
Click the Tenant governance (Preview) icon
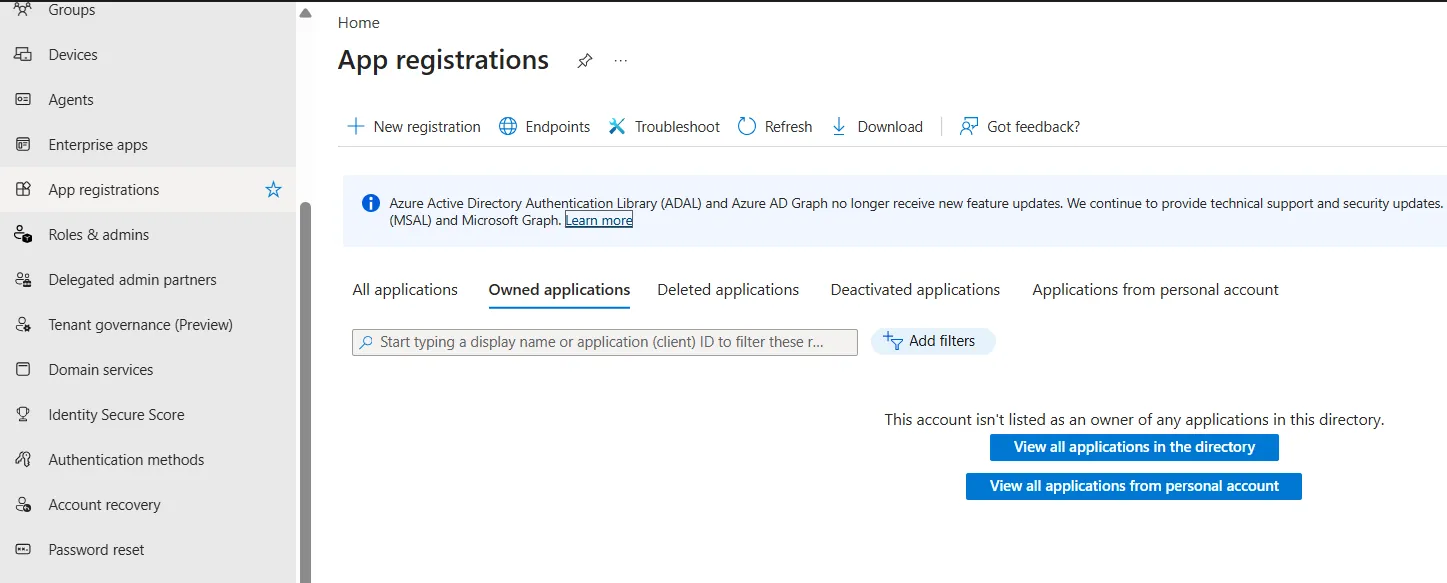pyautogui.click(x=23, y=324)
